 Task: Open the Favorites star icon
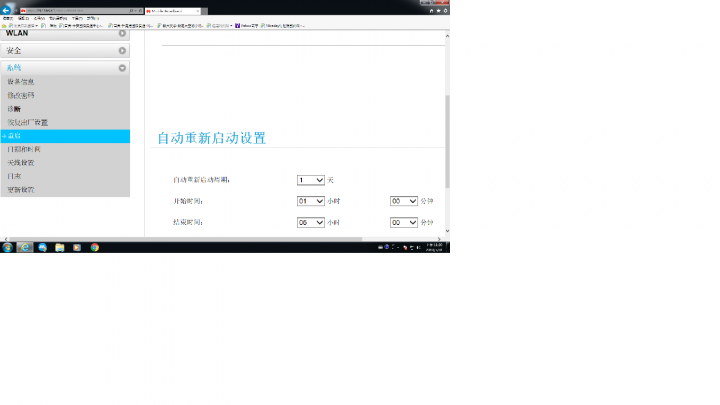click(x=439, y=11)
